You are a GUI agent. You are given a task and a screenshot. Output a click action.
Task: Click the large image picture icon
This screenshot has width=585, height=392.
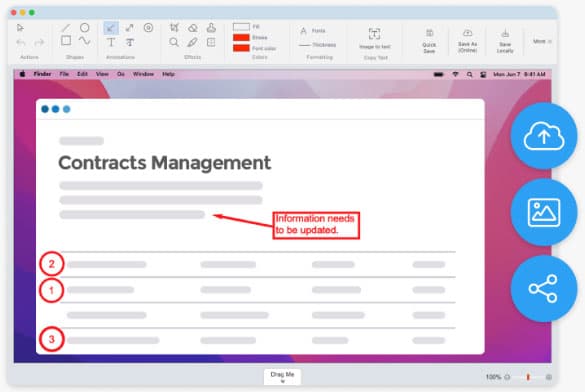(544, 212)
